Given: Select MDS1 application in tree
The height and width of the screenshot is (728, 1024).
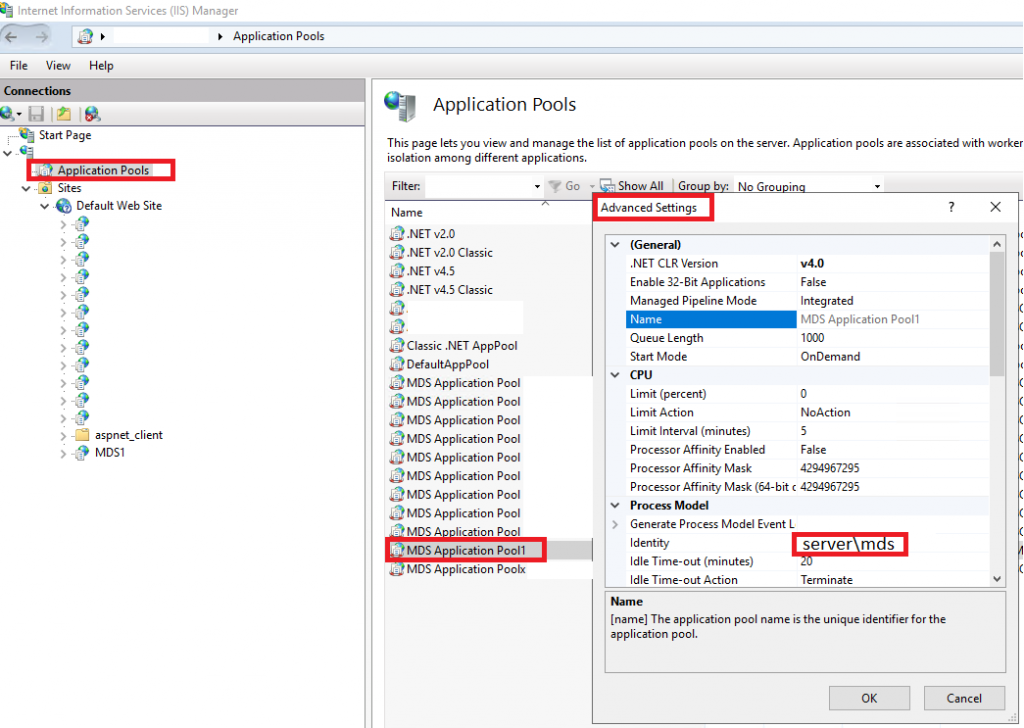Looking at the screenshot, I should pos(110,452).
